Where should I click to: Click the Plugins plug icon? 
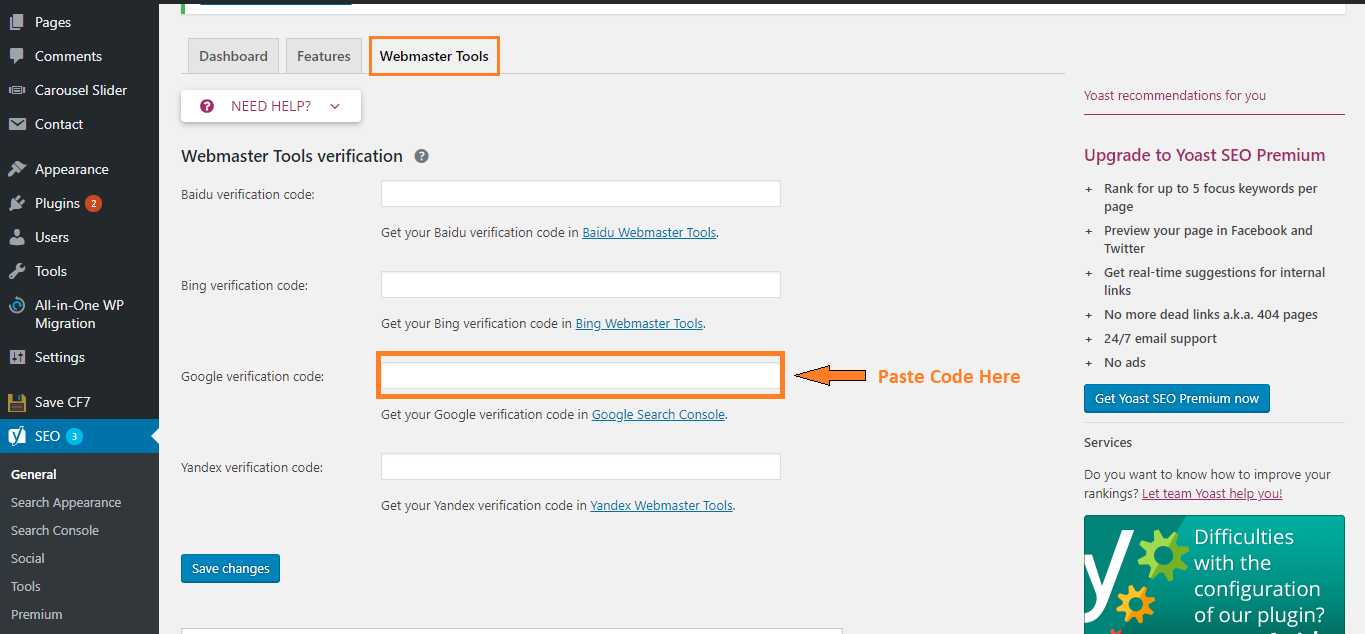point(17,203)
